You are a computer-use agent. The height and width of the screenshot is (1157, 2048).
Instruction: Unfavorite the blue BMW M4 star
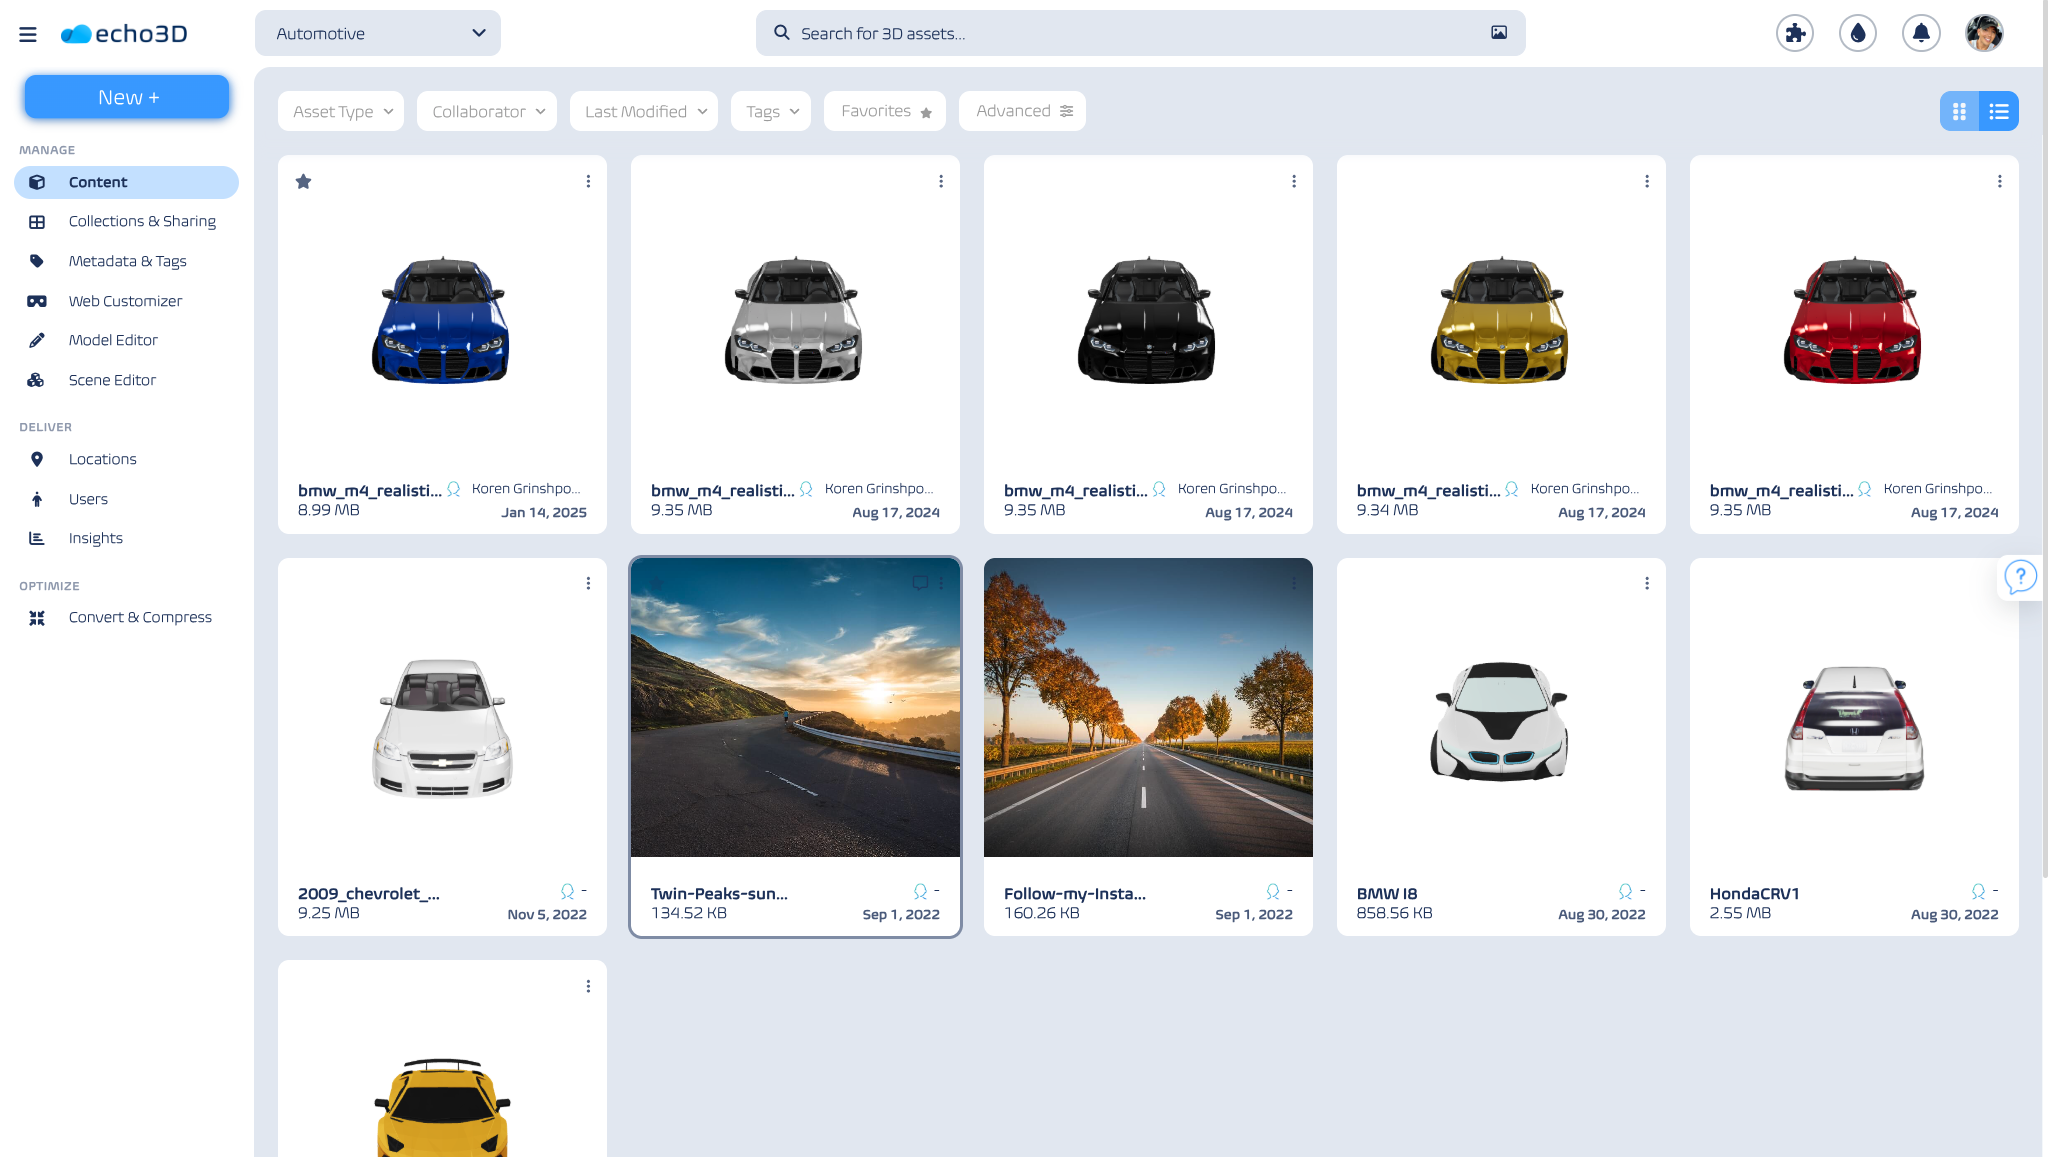[303, 181]
